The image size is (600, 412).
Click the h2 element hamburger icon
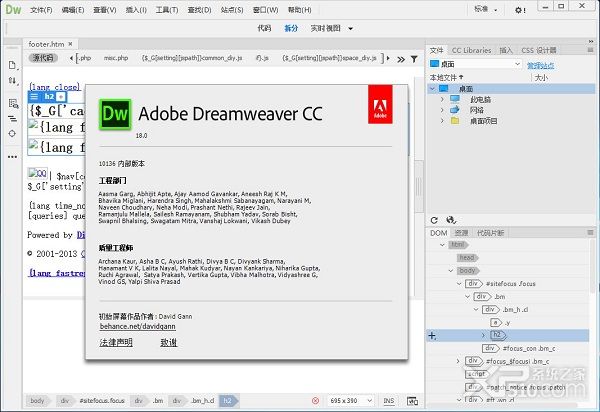34,97
